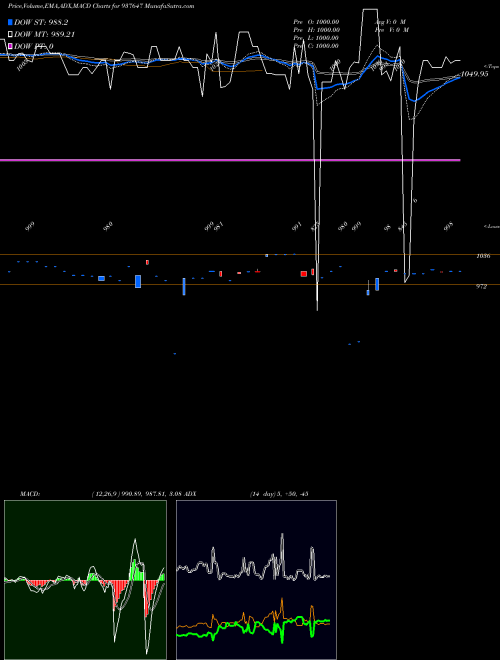Click the 'Avg V: 0 M' volume text
The width and height of the screenshot is (500, 660).
(x=390, y=22)
